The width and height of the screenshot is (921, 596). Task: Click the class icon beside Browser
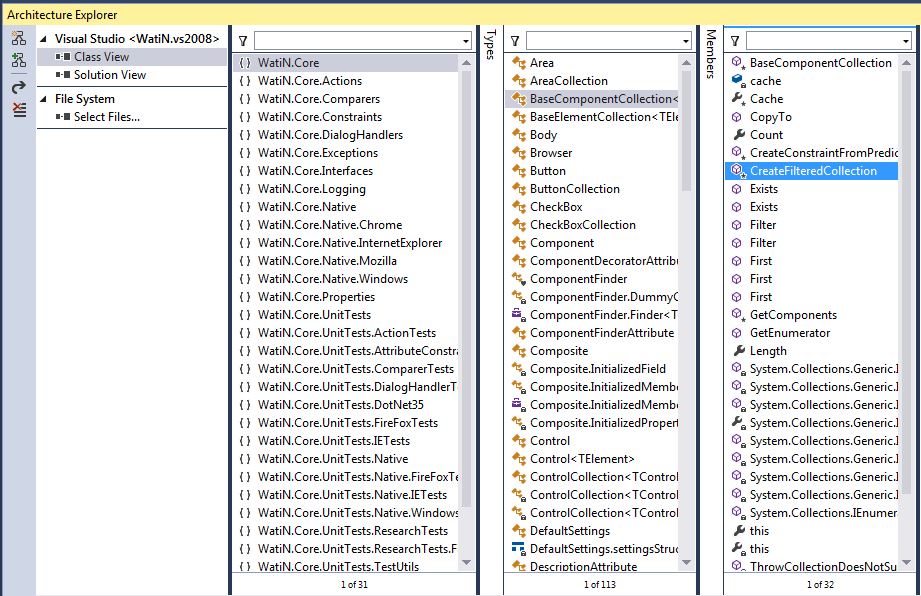pos(519,153)
